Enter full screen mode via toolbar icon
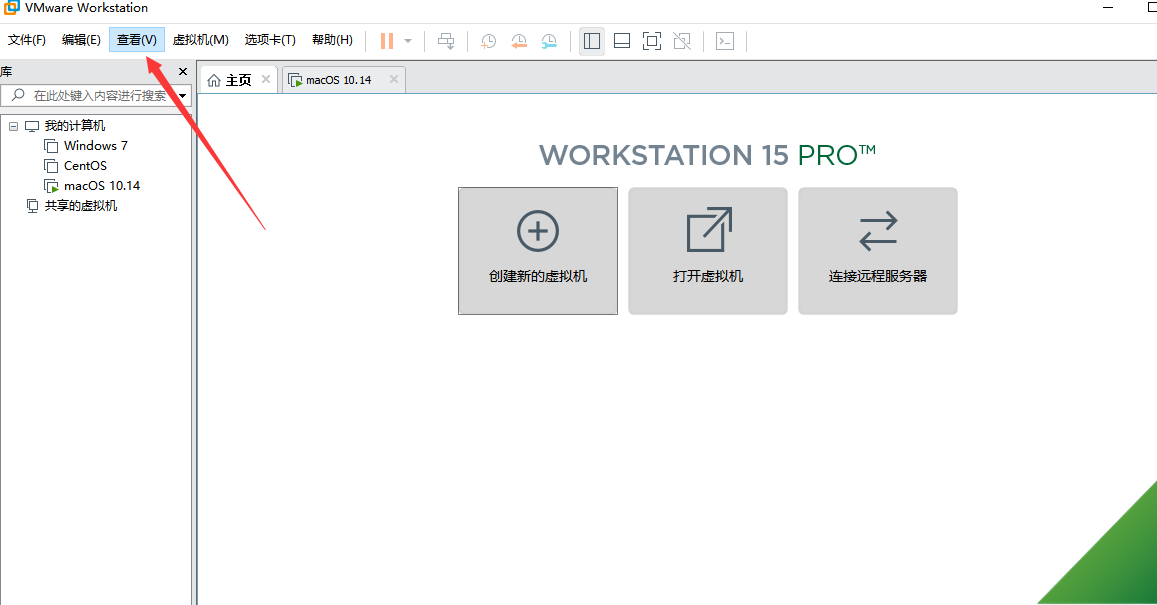Screen dimensions: 1157x605 pos(652,41)
